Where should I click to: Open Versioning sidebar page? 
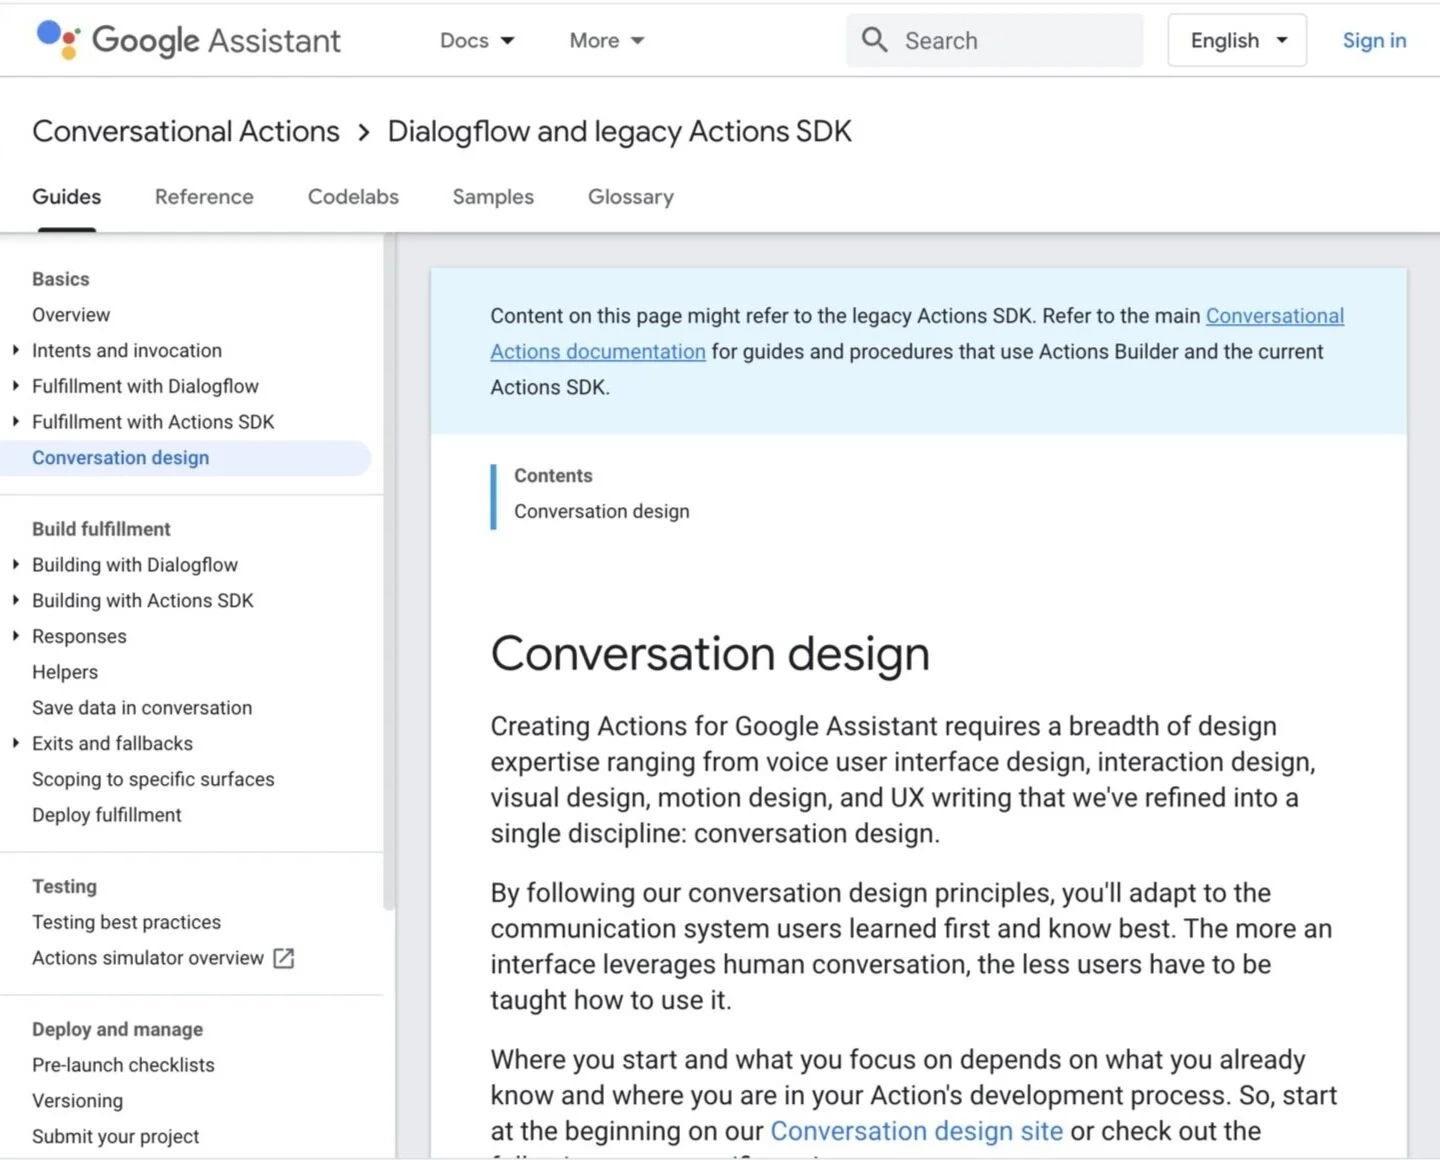click(77, 1101)
